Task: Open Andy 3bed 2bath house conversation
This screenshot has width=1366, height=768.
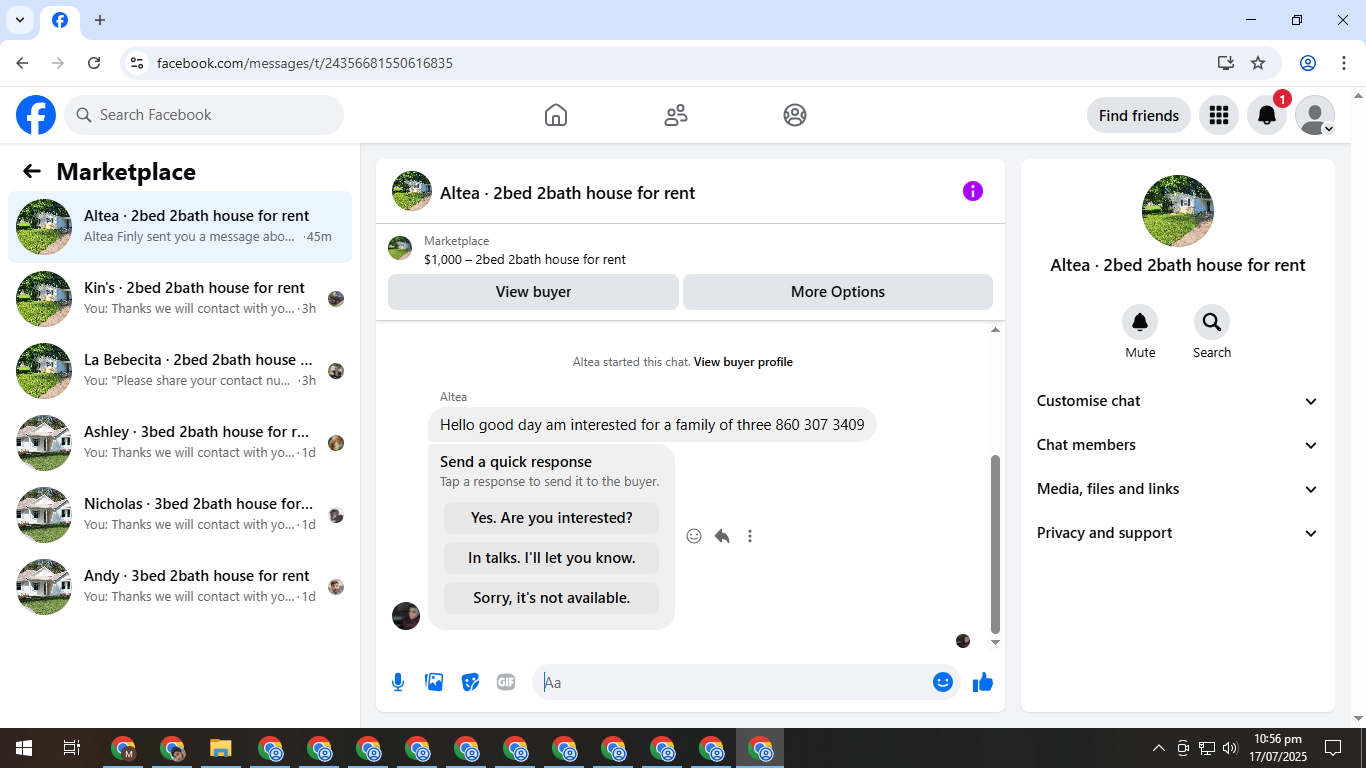Action: 180,587
